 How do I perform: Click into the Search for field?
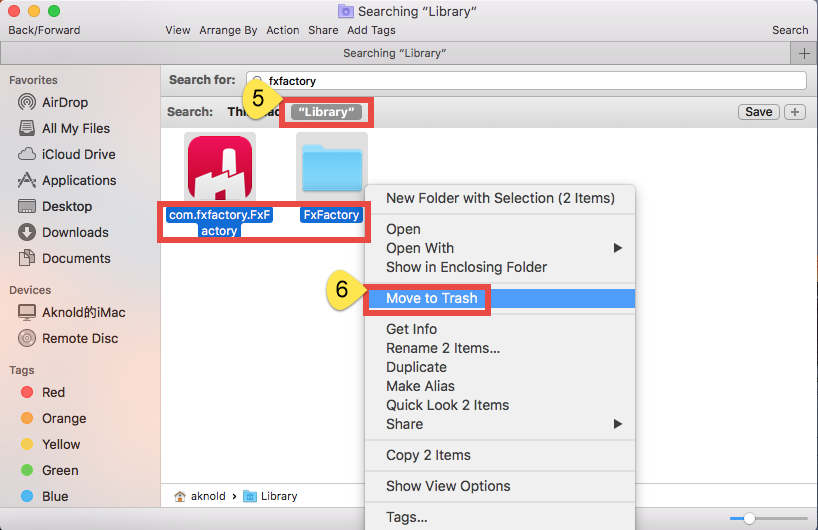tap(526, 81)
